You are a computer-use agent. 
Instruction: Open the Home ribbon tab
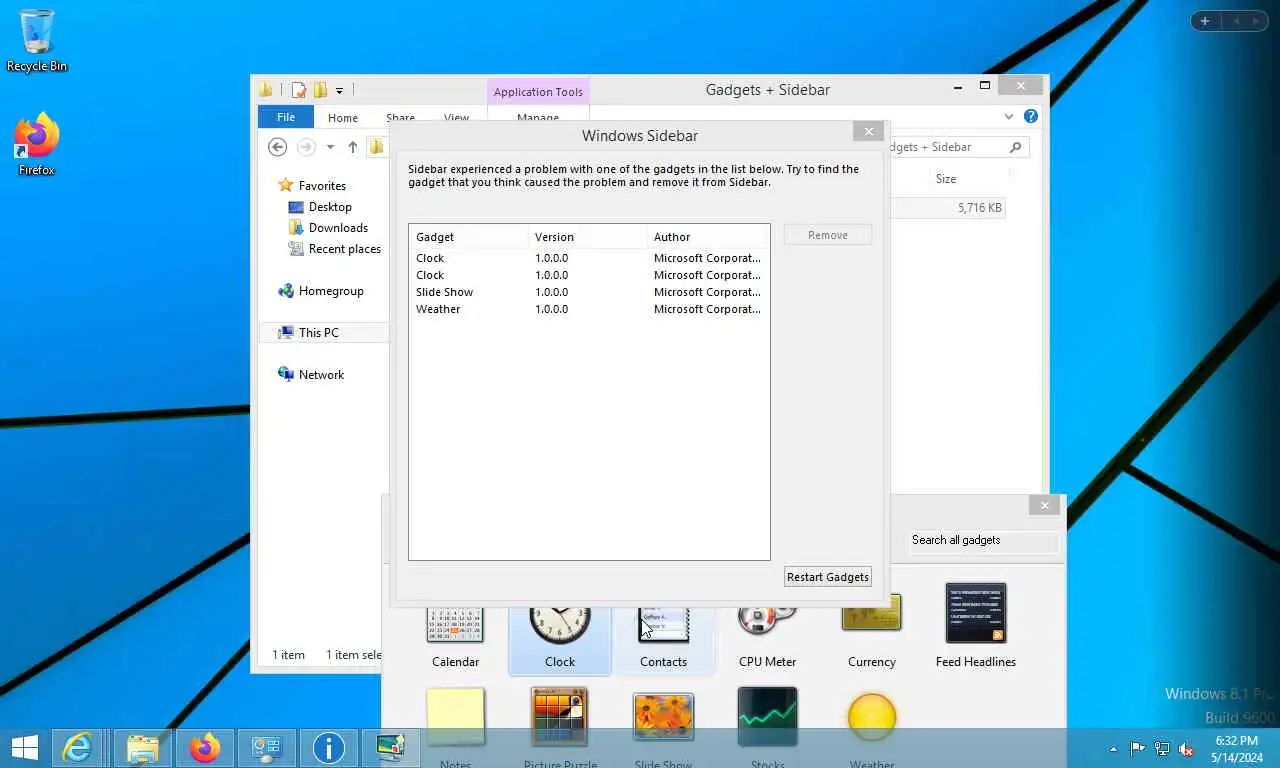(x=343, y=118)
